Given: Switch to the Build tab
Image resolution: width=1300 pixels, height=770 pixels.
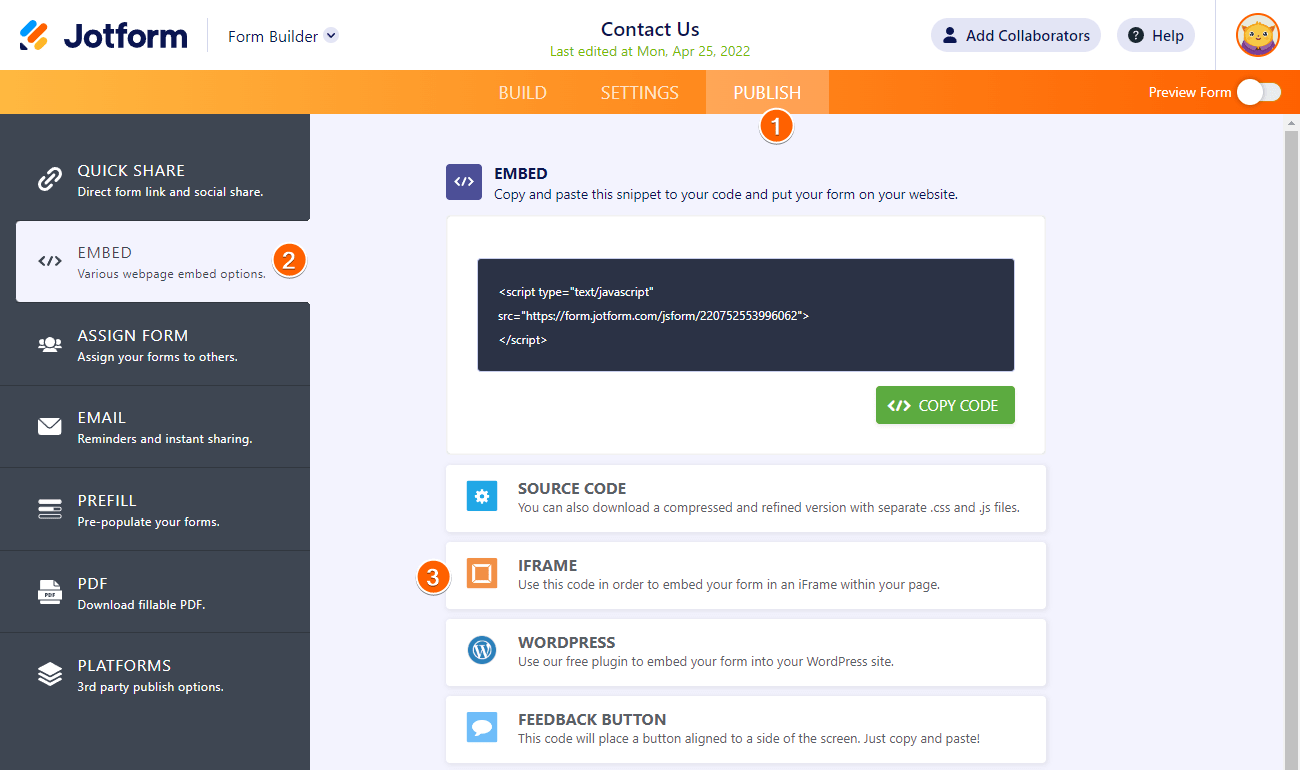Looking at the screenshot, I should point(522,91).
